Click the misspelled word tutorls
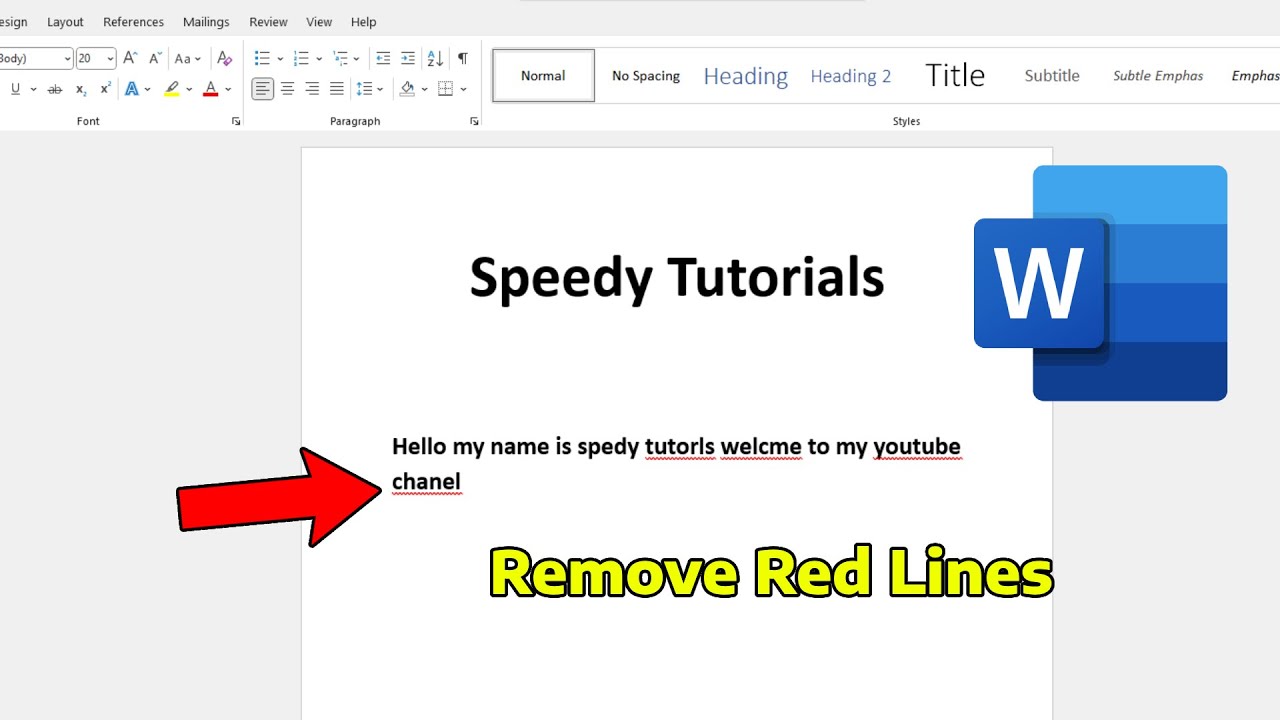 680,446
